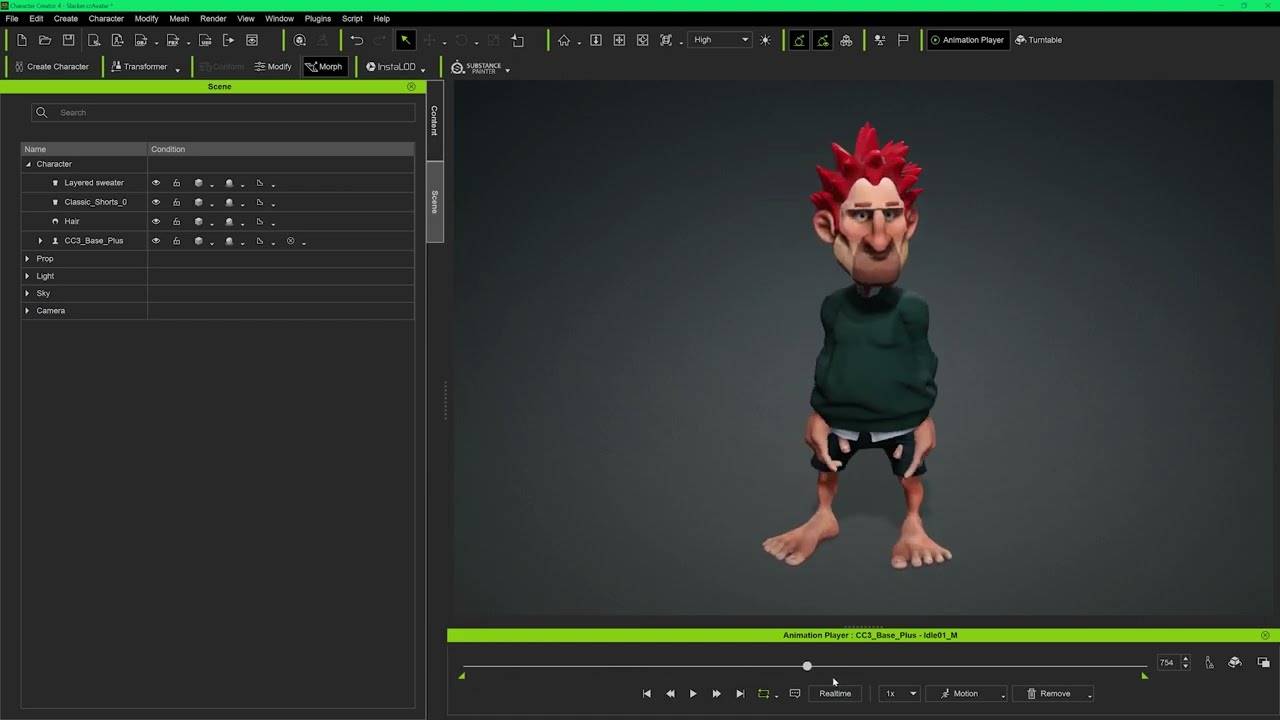The height and width of the screenshot is (720, 1280).
Task: Click the sun light icon in toolbar
Action: pos(765,40)
